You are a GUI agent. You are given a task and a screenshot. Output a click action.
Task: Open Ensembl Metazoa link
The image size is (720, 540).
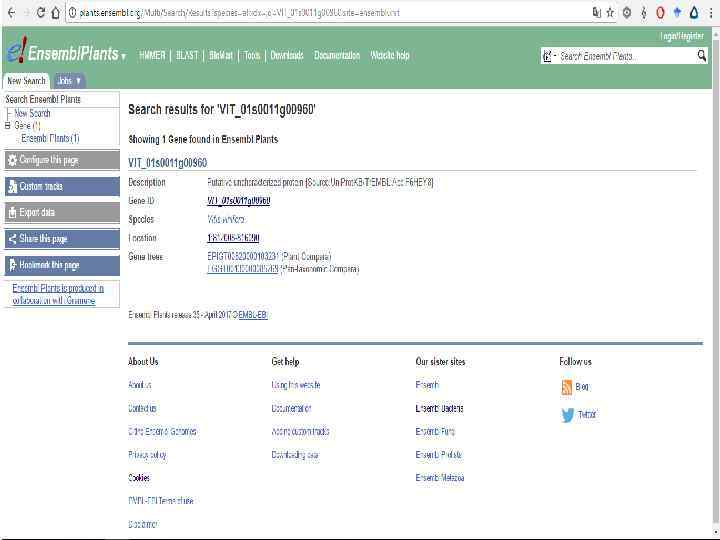pos(440,478)
